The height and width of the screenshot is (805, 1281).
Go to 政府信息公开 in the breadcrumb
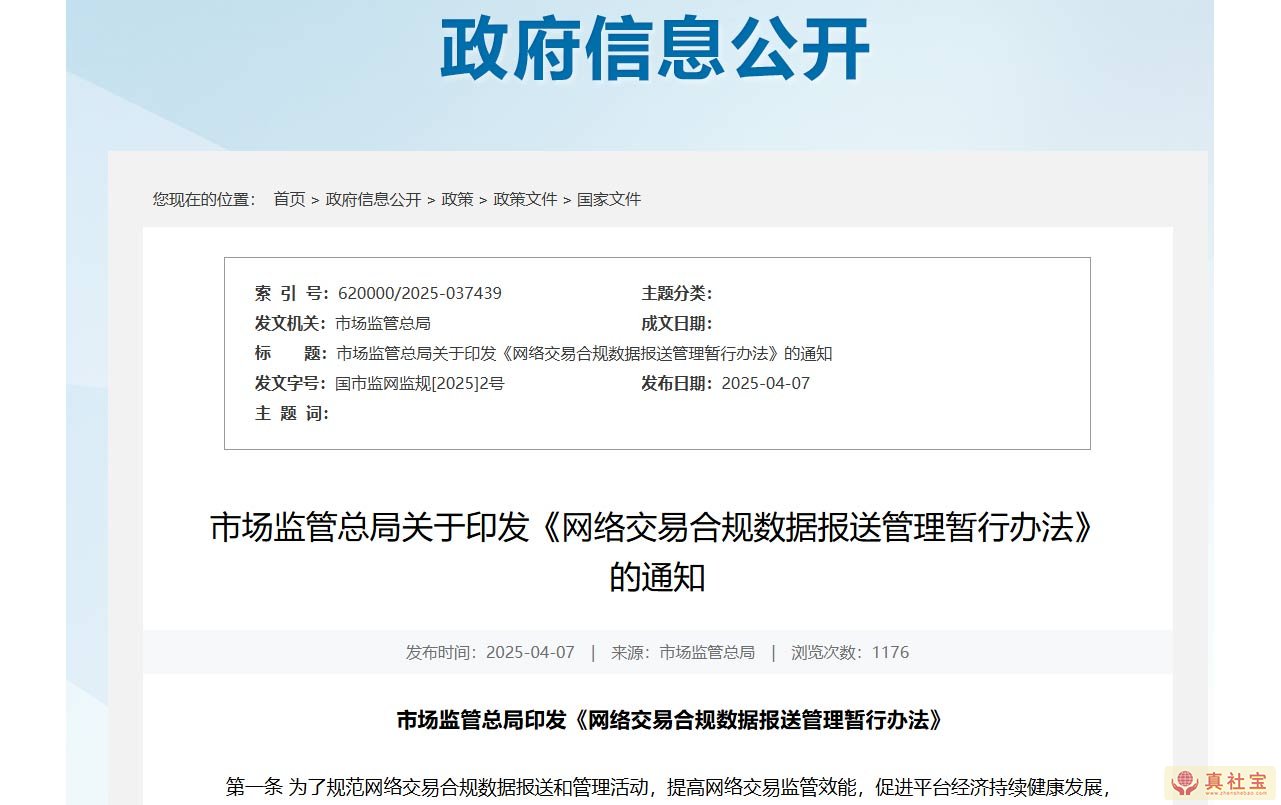(373, 199)
